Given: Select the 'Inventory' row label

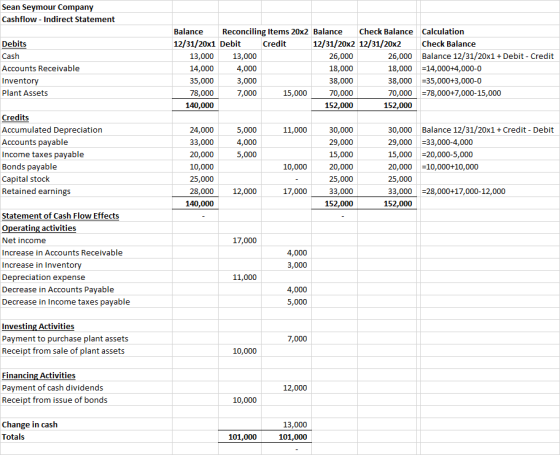Looking at the screenshot, I should [20, 81].
